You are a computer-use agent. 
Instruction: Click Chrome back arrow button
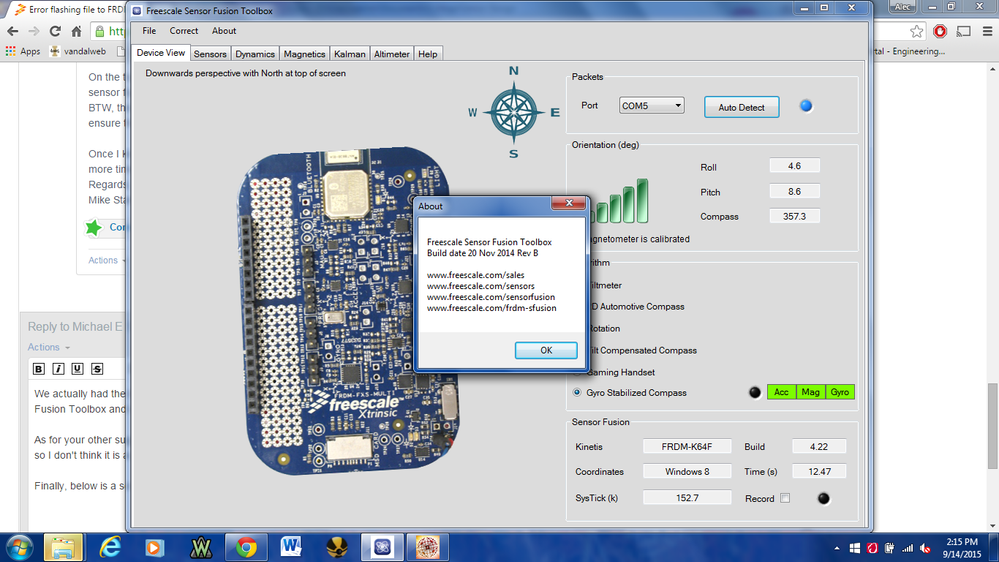(x=13, y=31)
